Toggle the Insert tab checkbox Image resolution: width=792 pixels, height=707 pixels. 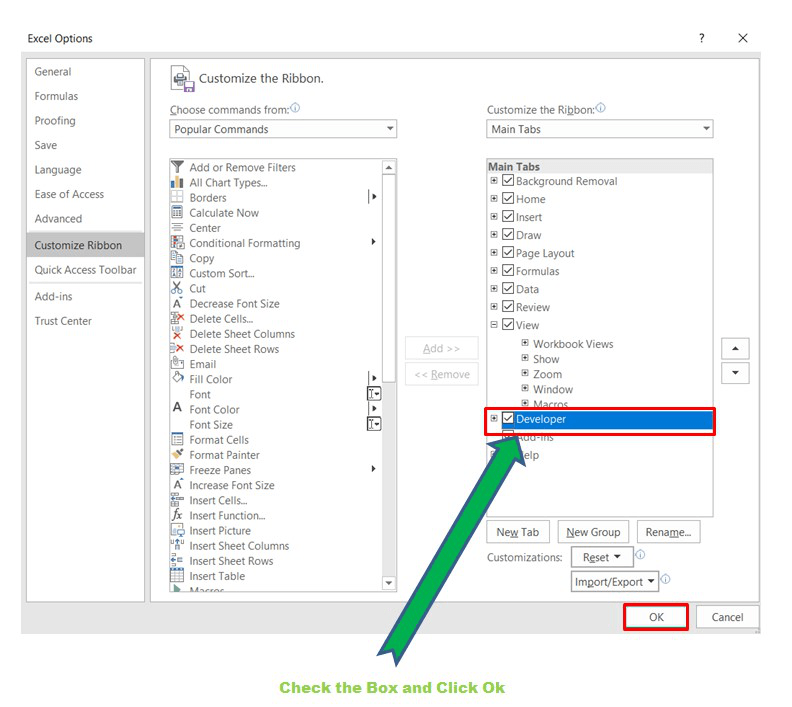[x=508, y=217]
